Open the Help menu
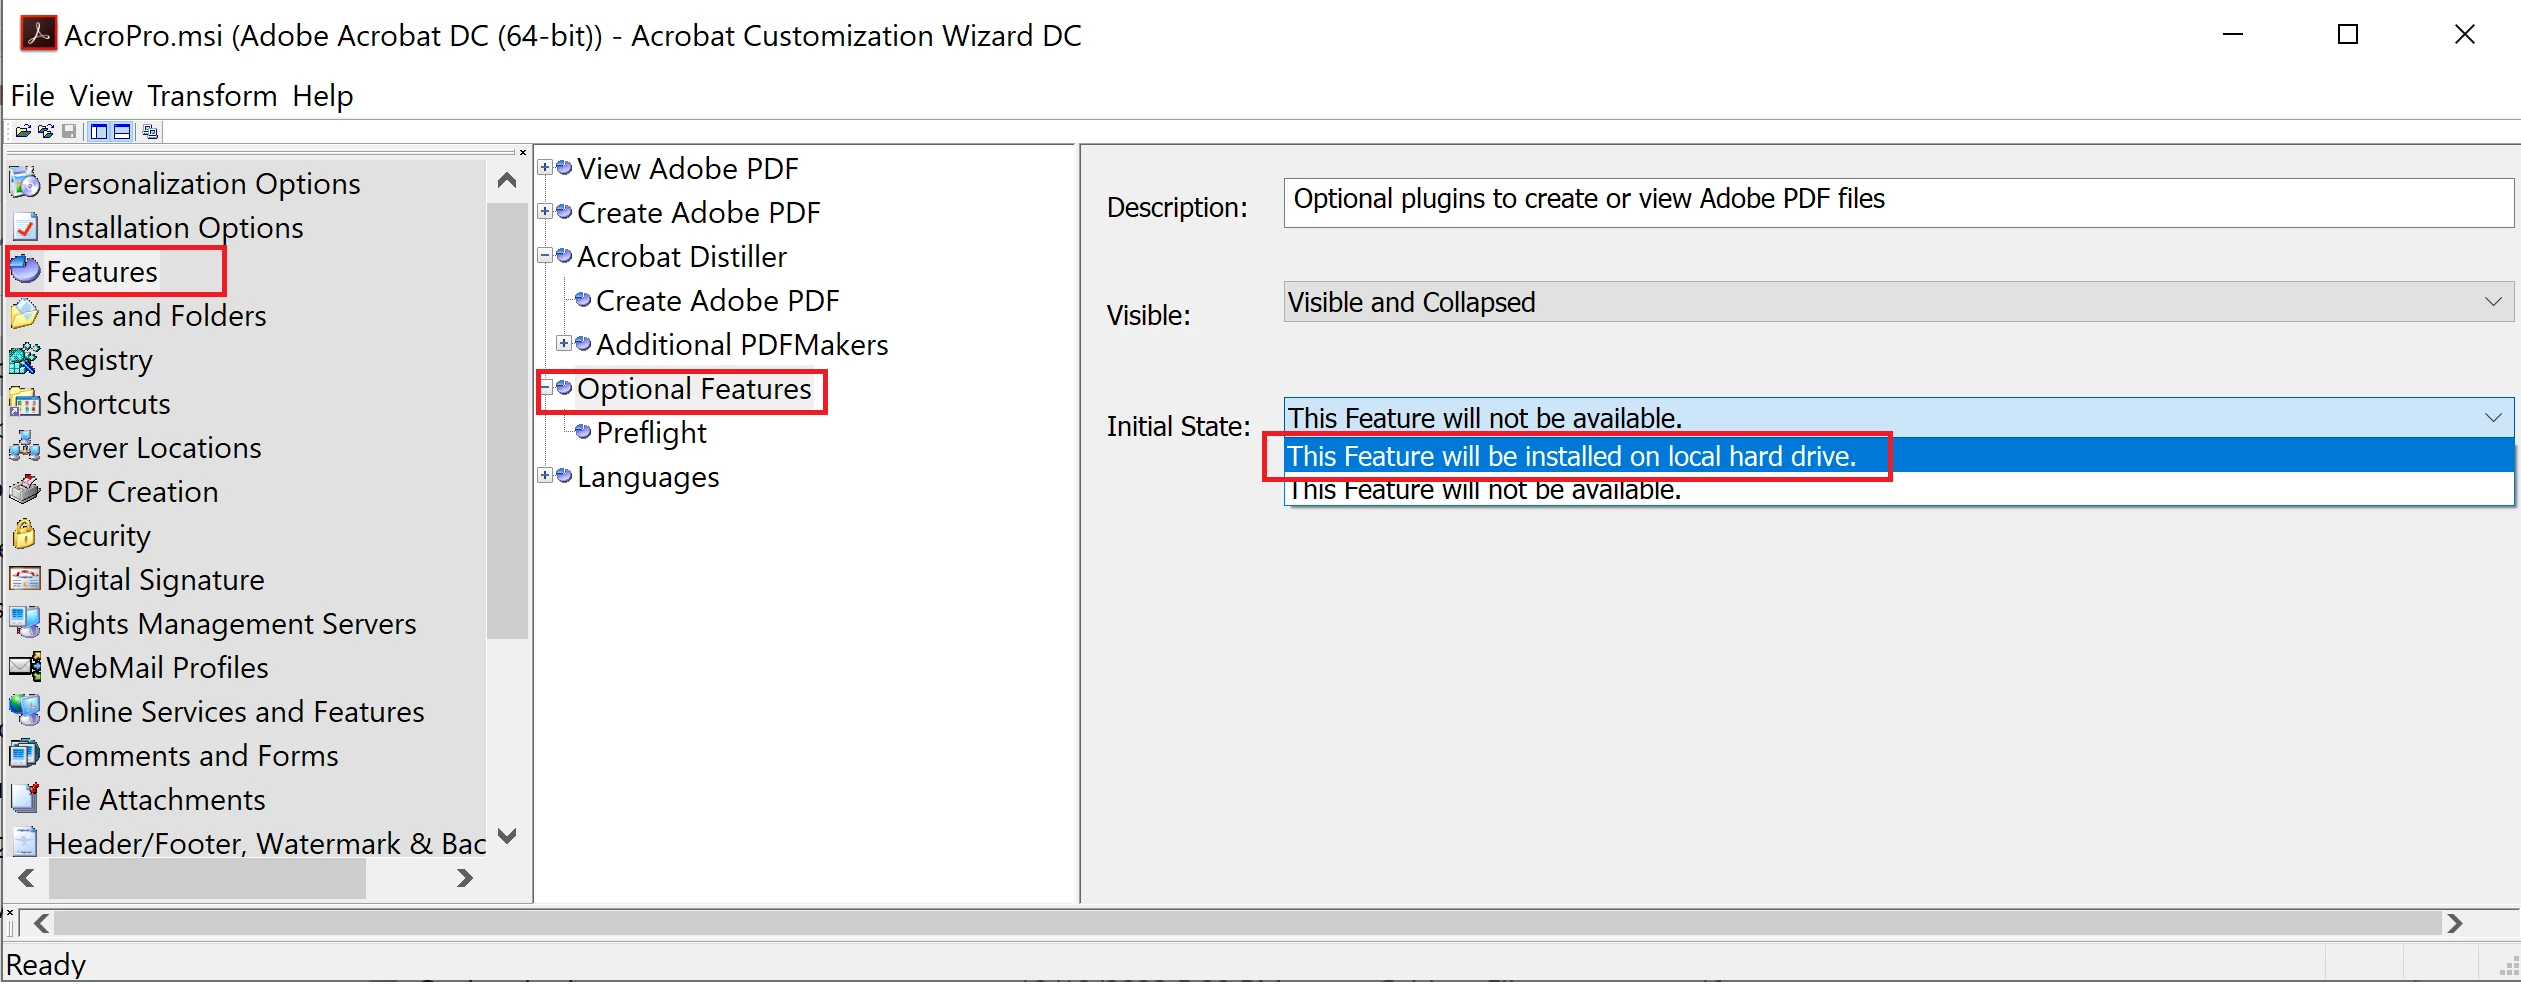2521x984 pixels. click(x=322, y=96)
